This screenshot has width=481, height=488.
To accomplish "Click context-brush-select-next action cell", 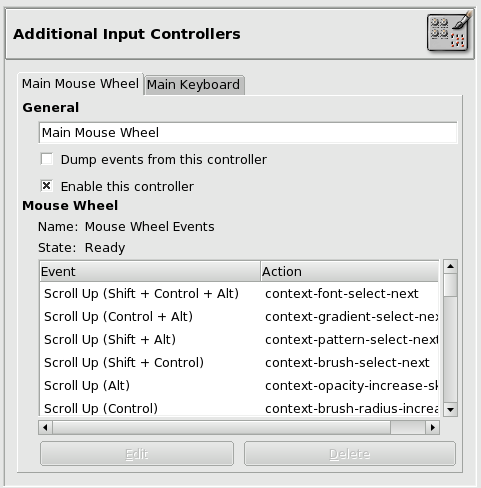I will tap(347, 363).
